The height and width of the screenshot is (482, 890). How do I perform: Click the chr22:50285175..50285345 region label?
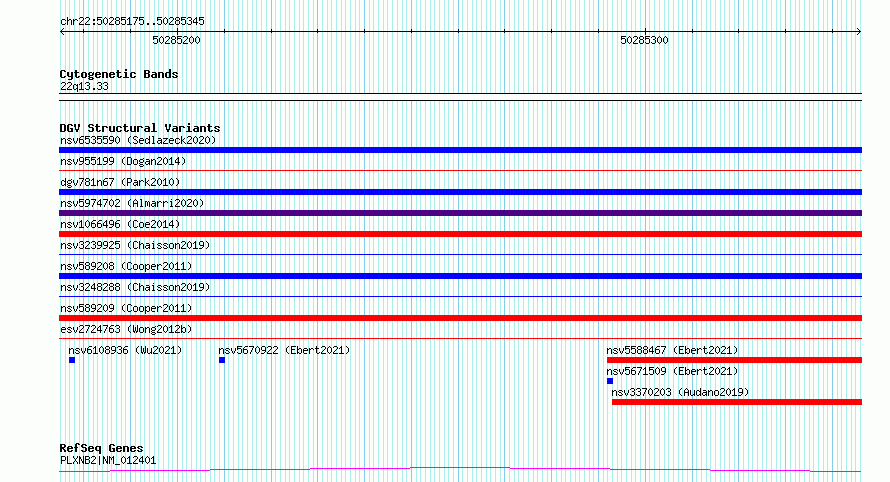pos(132,22)
